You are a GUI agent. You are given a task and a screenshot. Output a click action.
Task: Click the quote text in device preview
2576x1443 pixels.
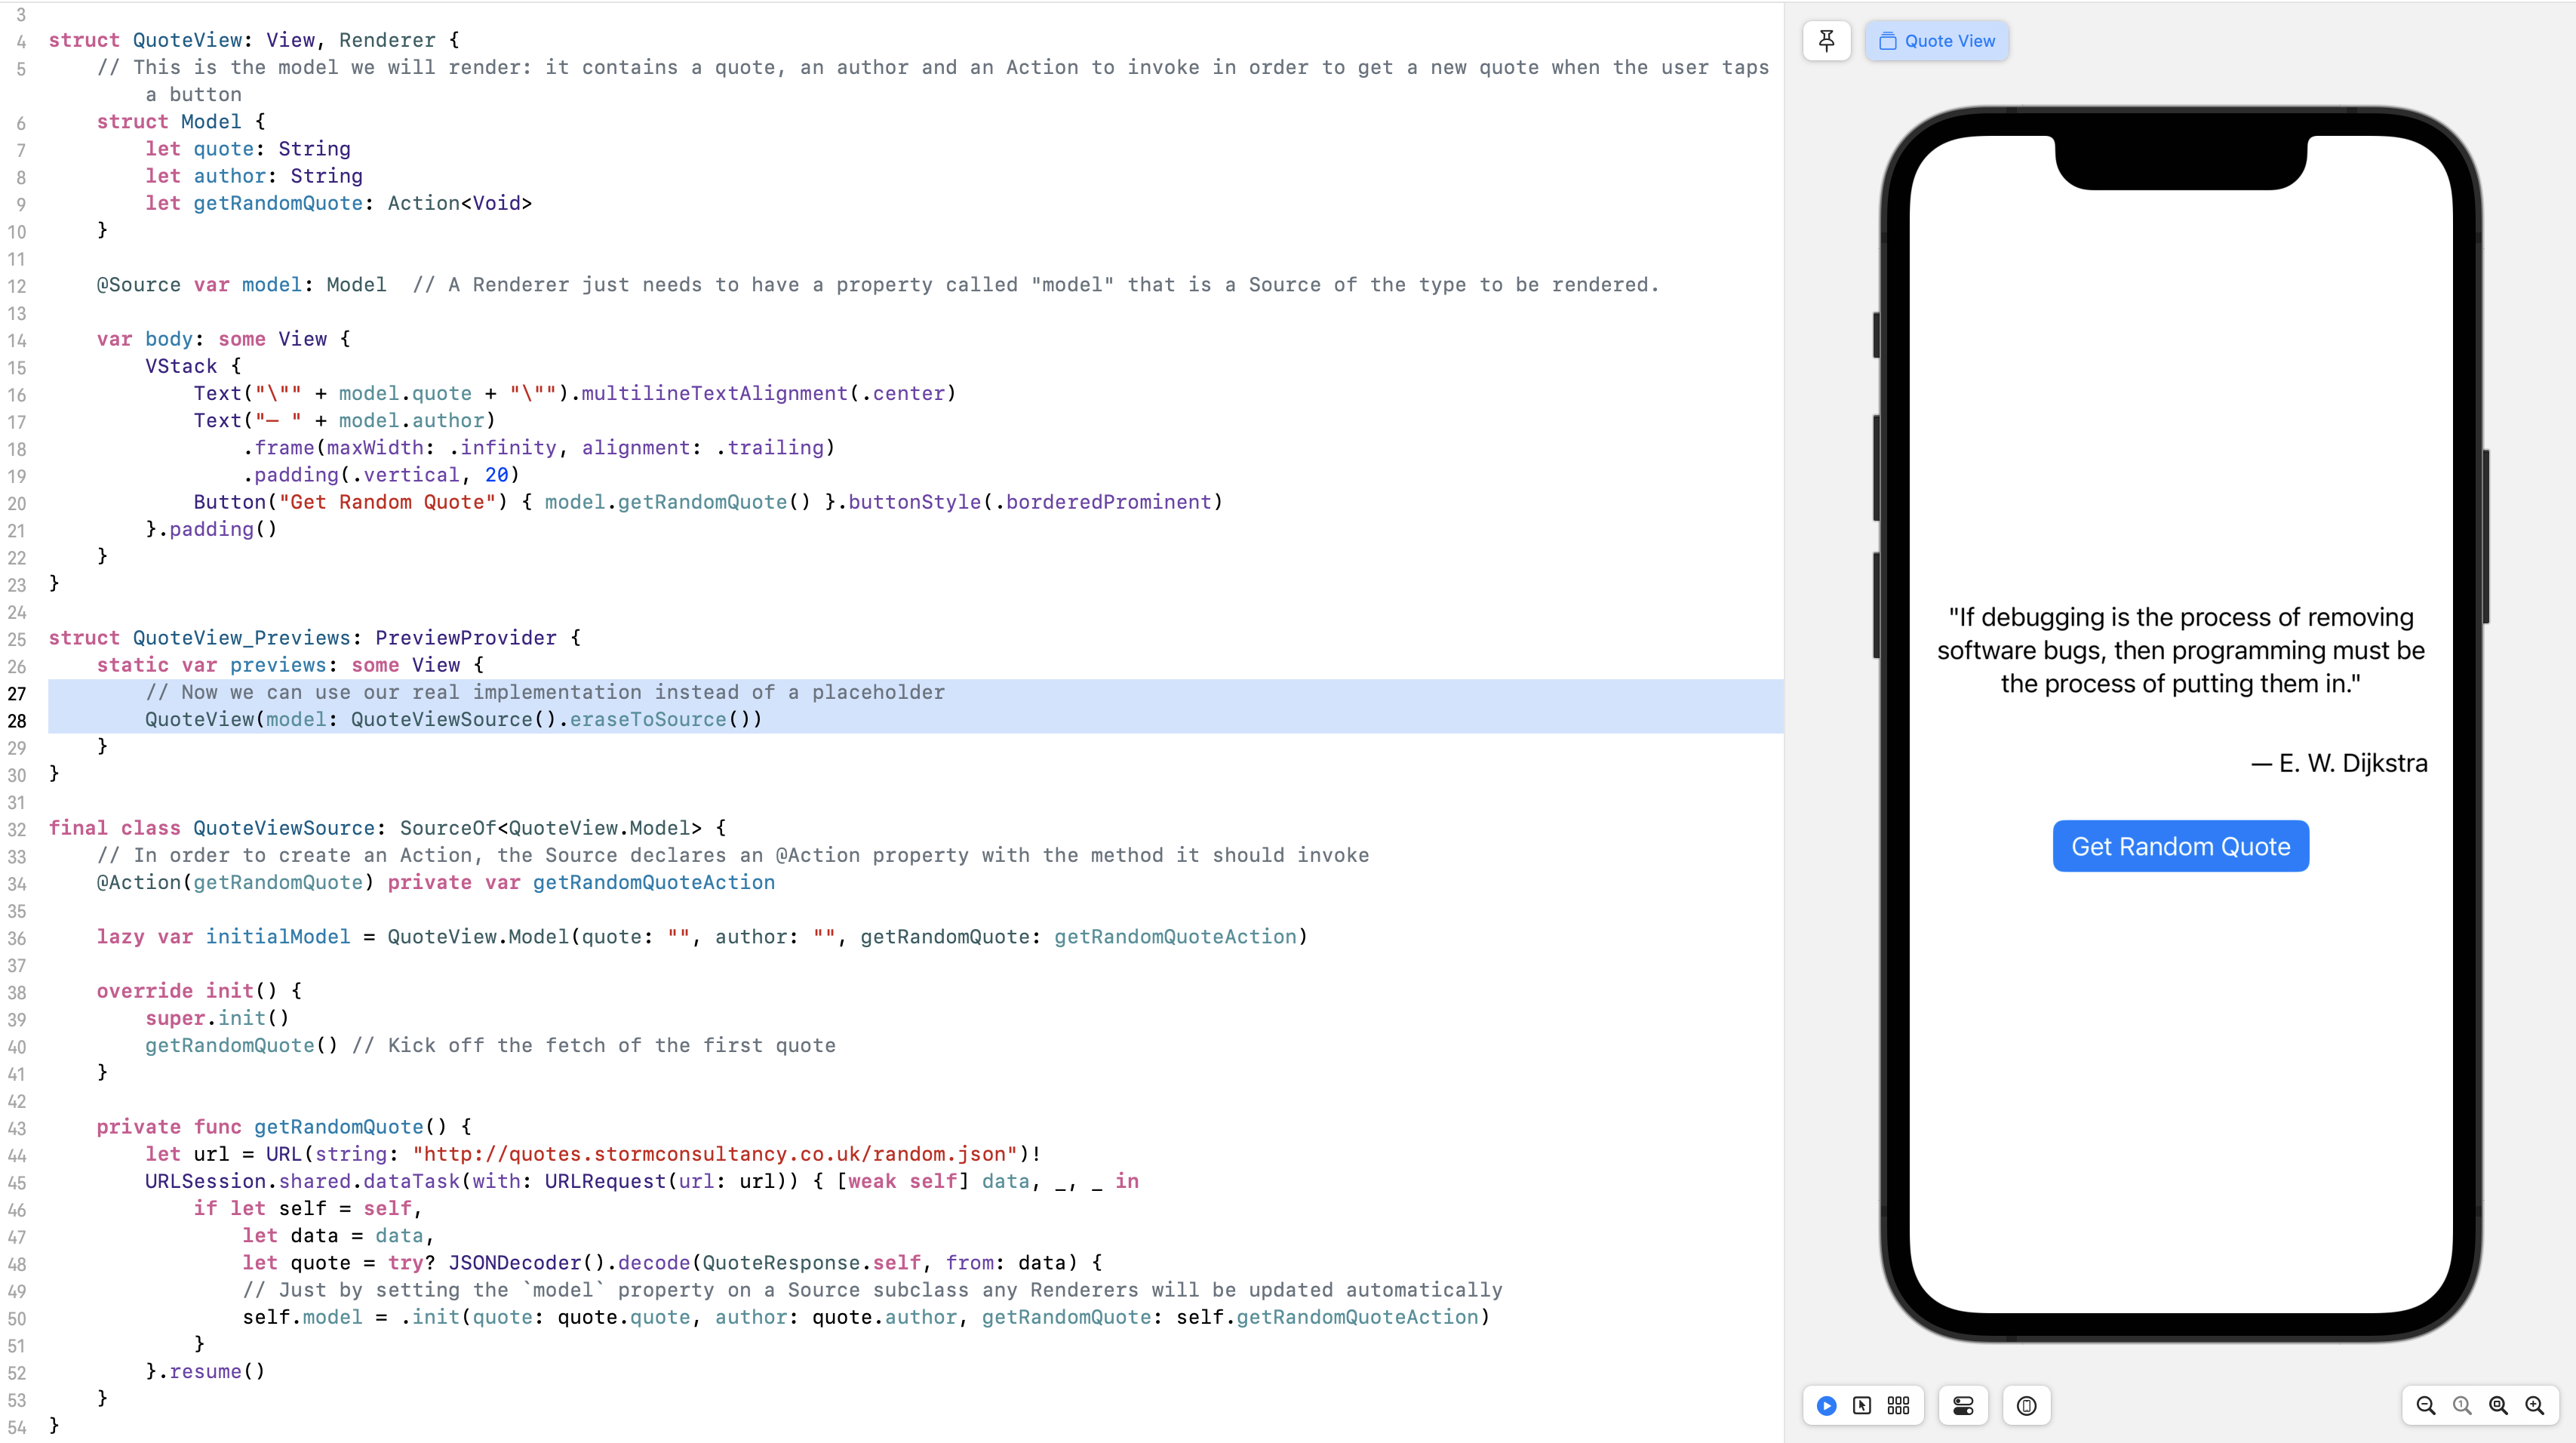(2180, 650)
